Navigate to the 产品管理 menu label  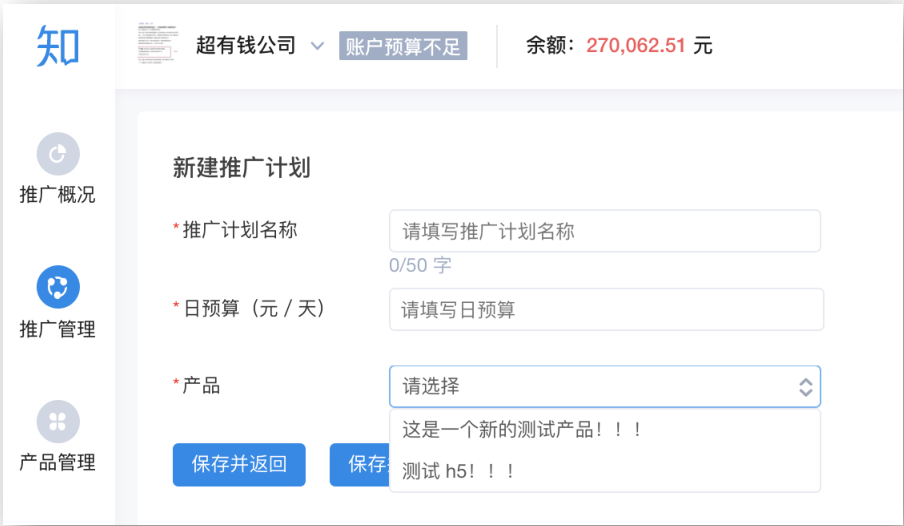coord(58,463)
